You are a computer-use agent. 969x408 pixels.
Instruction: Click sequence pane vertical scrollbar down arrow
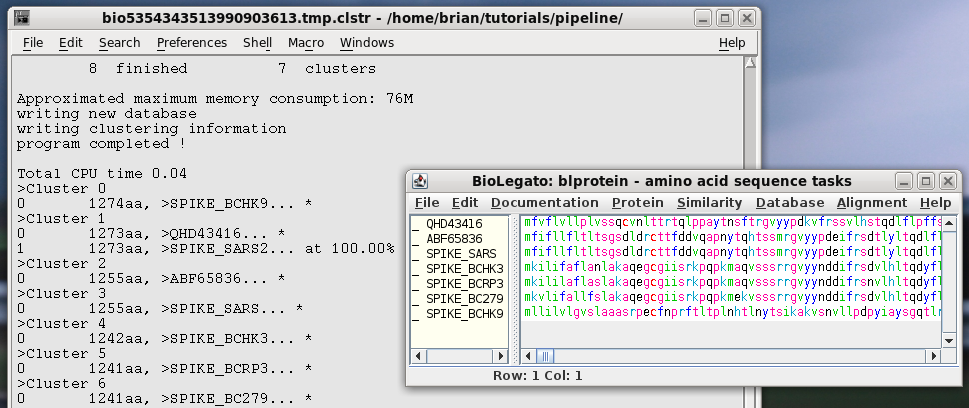951,339
